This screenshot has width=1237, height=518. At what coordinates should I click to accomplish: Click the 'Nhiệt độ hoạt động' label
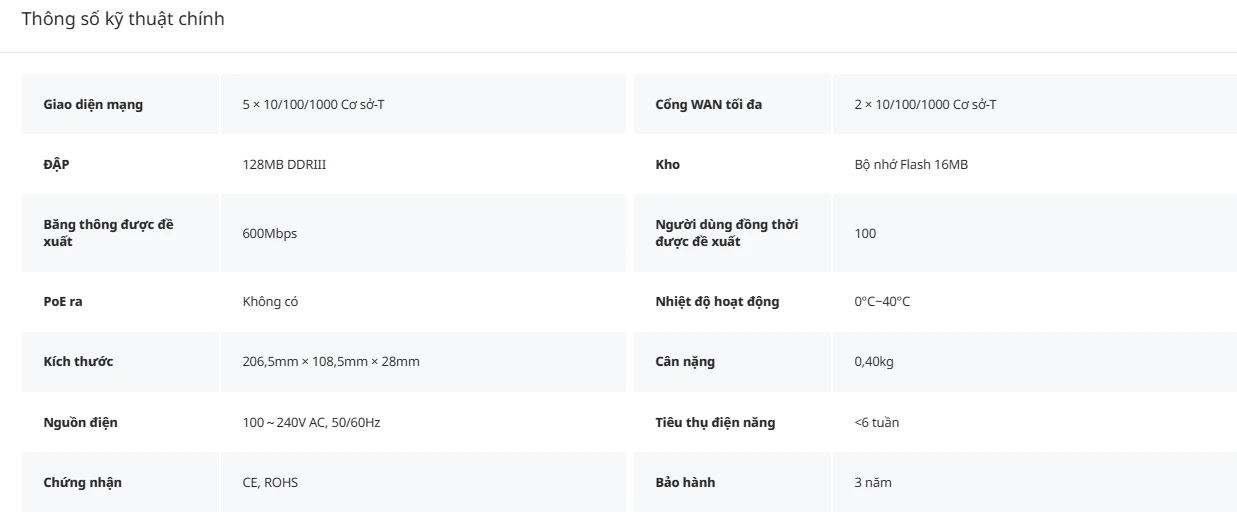pyautogui.click(x=717, y=301)
